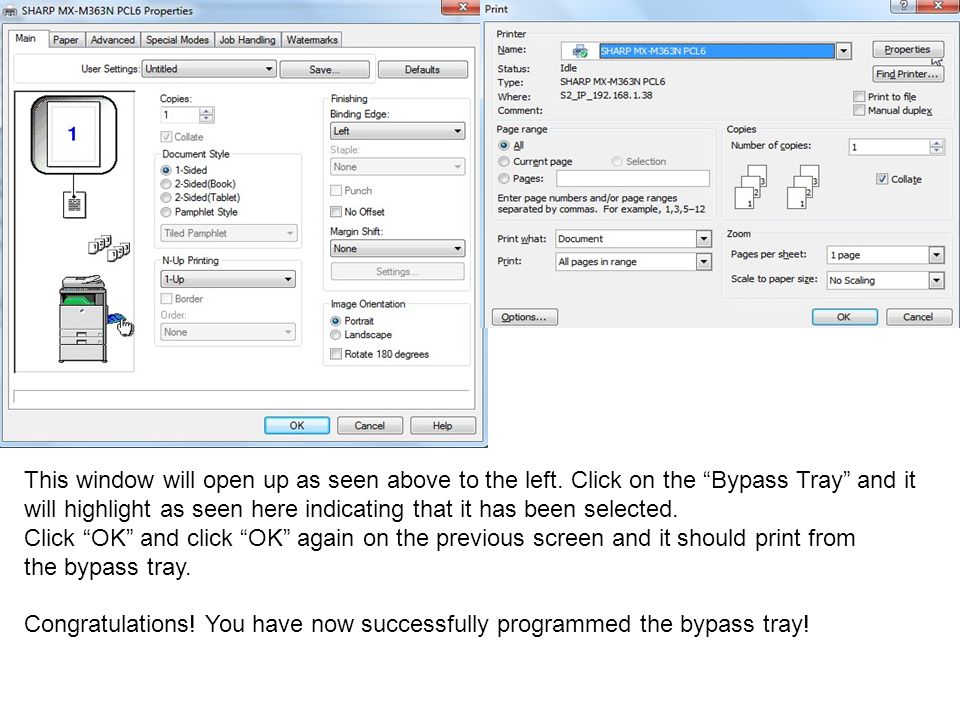Toggle Collate checkbox in Print dialog
Viewport: 960px width, 720px height.
click(882, 179)
